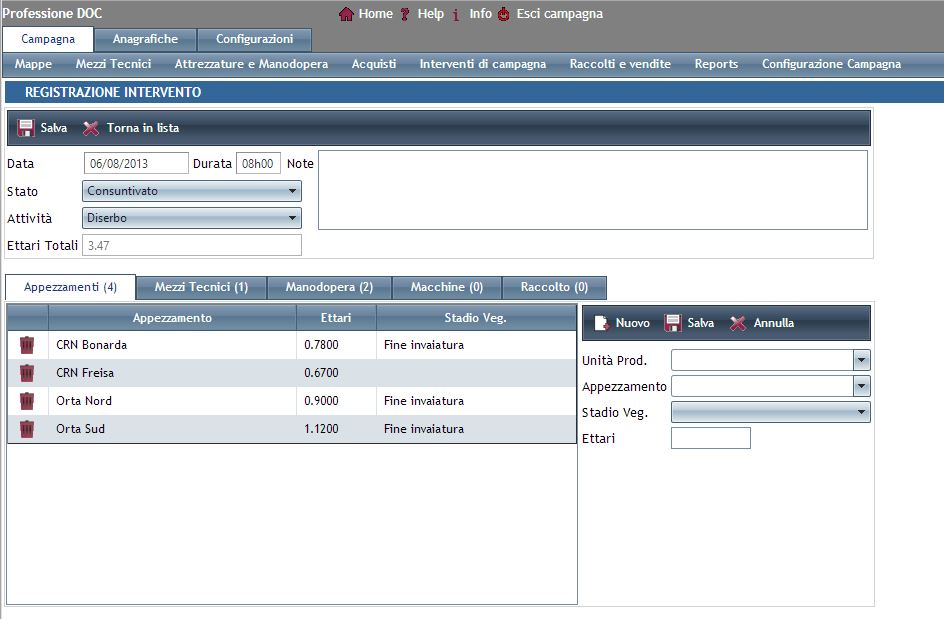944x619 pixels.
Task: Save the intervention with top Salva button
Action: [42, 128]
